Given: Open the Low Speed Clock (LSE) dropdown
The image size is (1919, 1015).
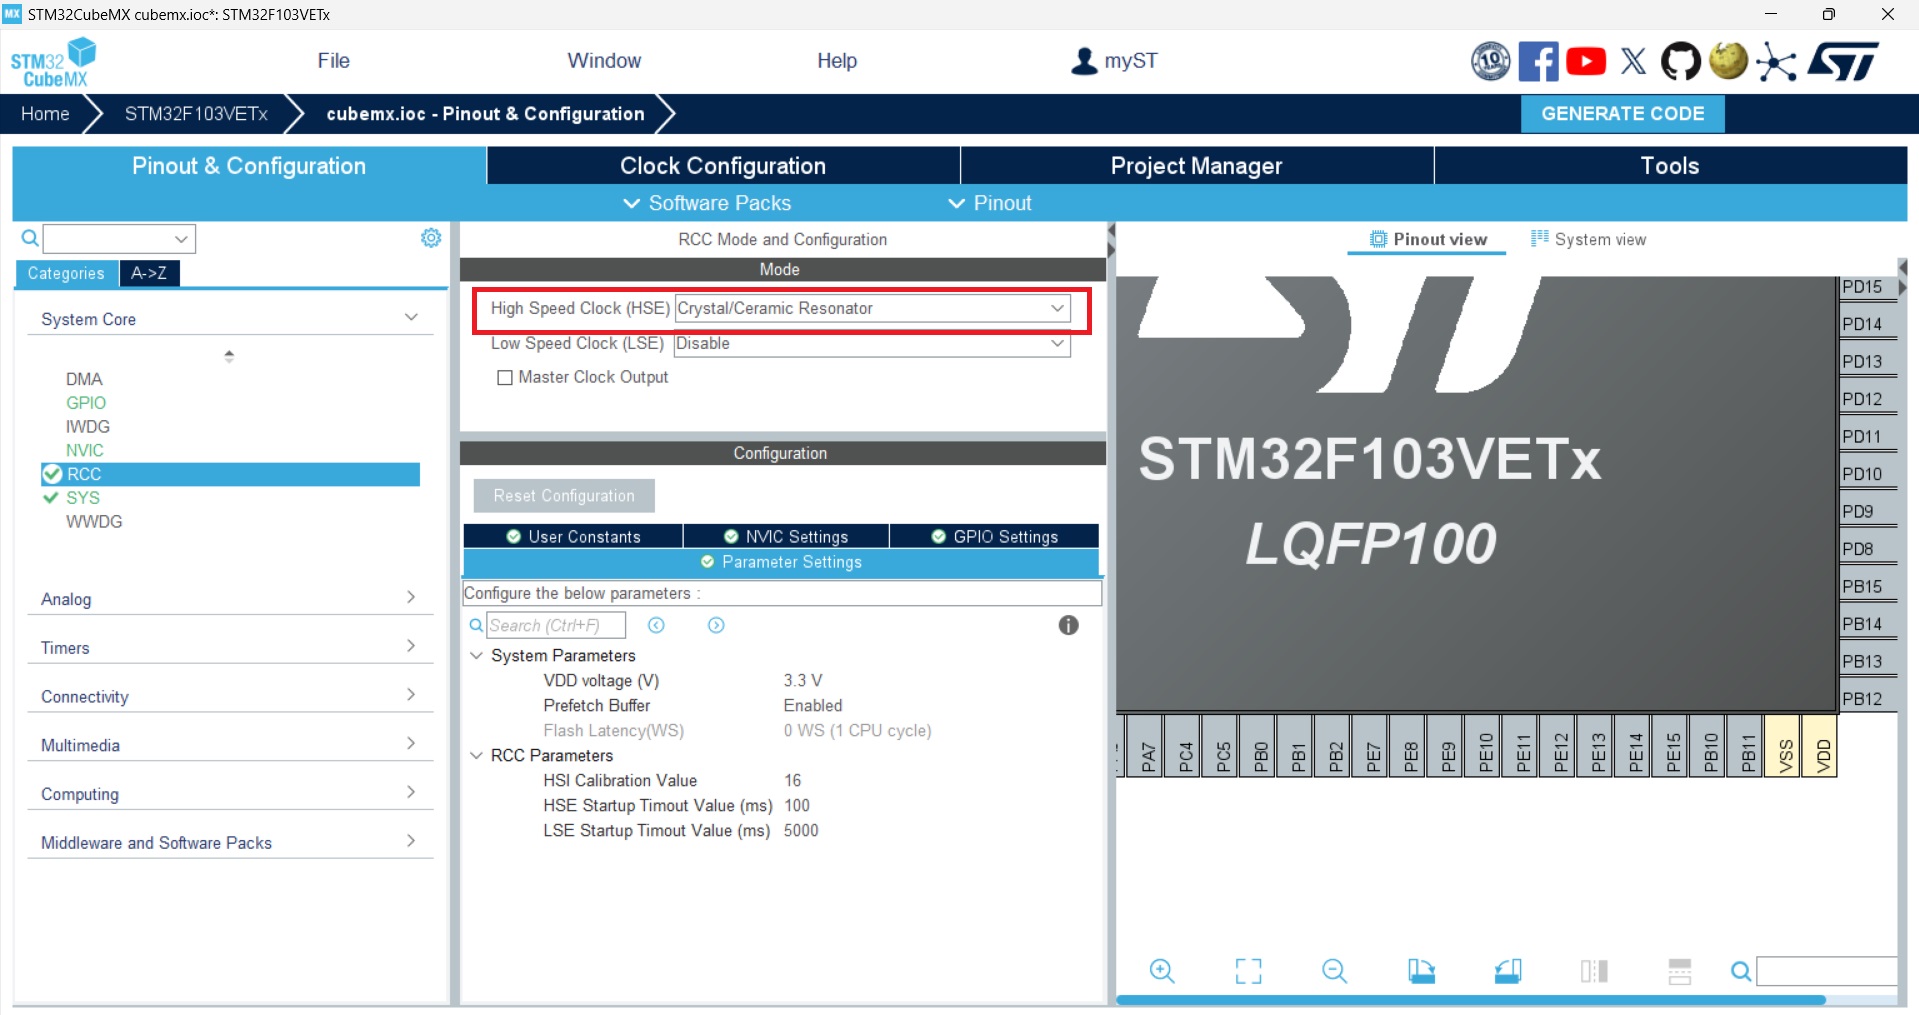Looking at the screenshot, I should coord(872,343).
